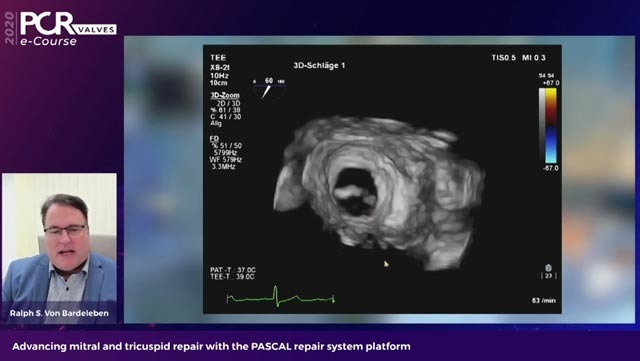Screen dimensions: 640x361
Task: Click the '10cm' depth value
Action: click(x=218, y=82)
